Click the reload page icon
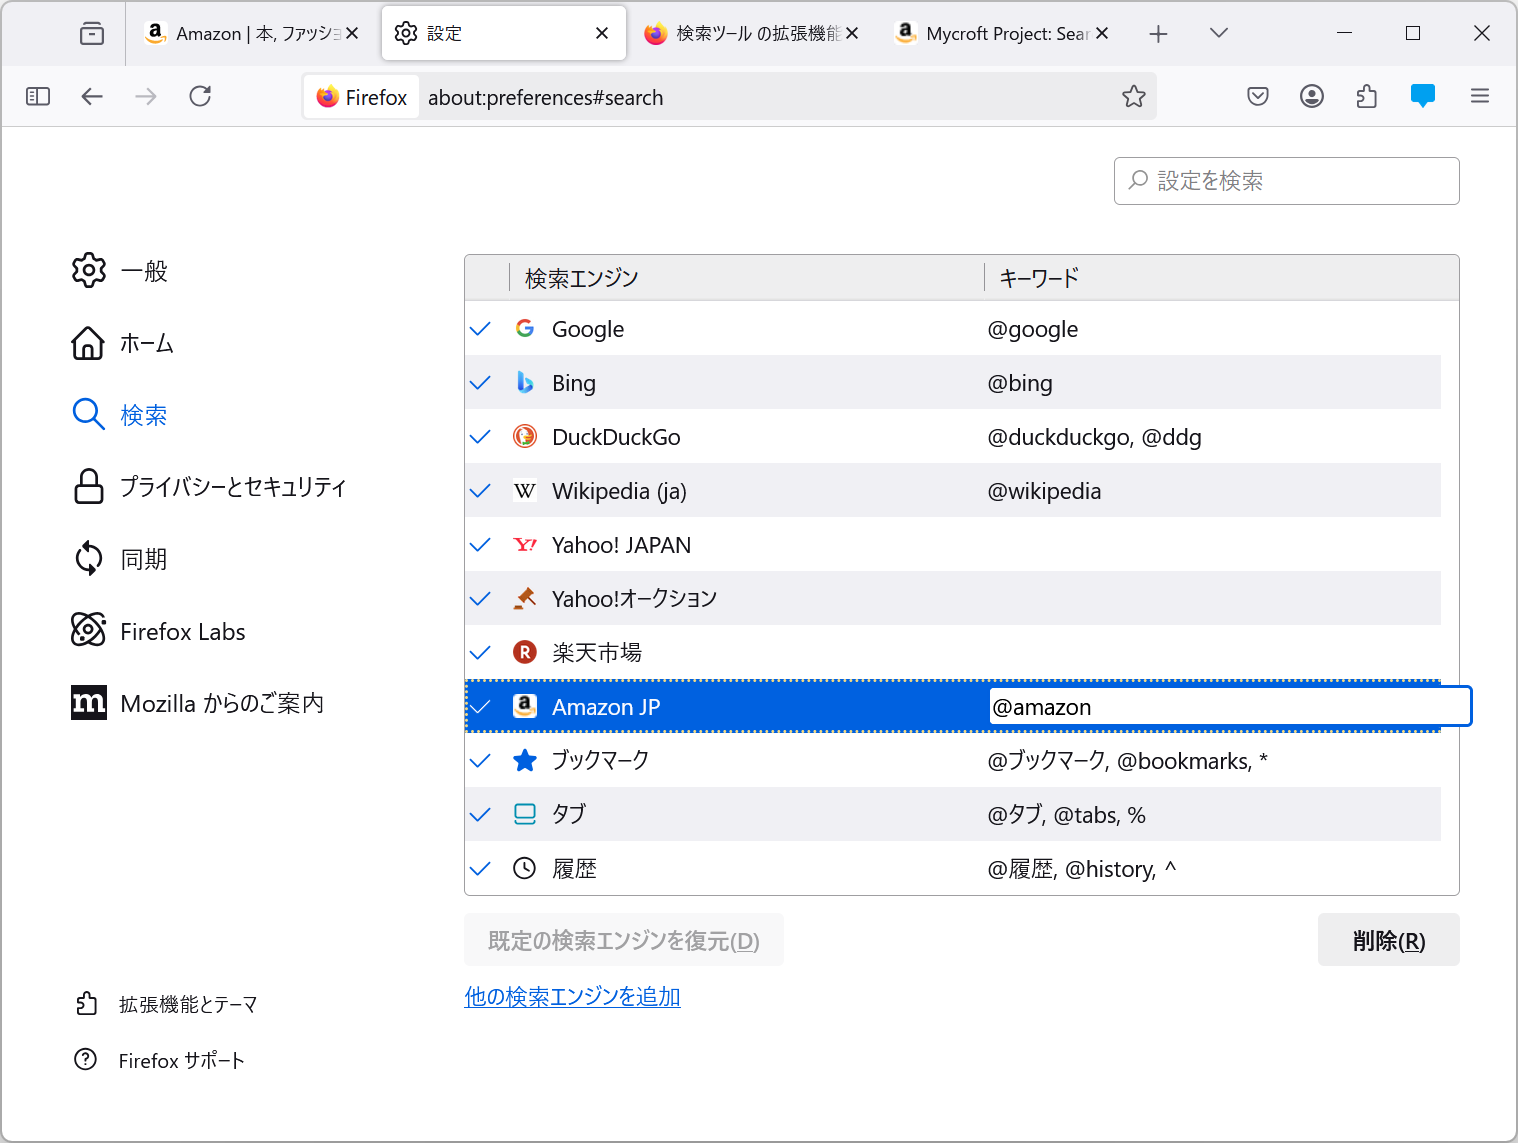 click(x=199, y=96)
